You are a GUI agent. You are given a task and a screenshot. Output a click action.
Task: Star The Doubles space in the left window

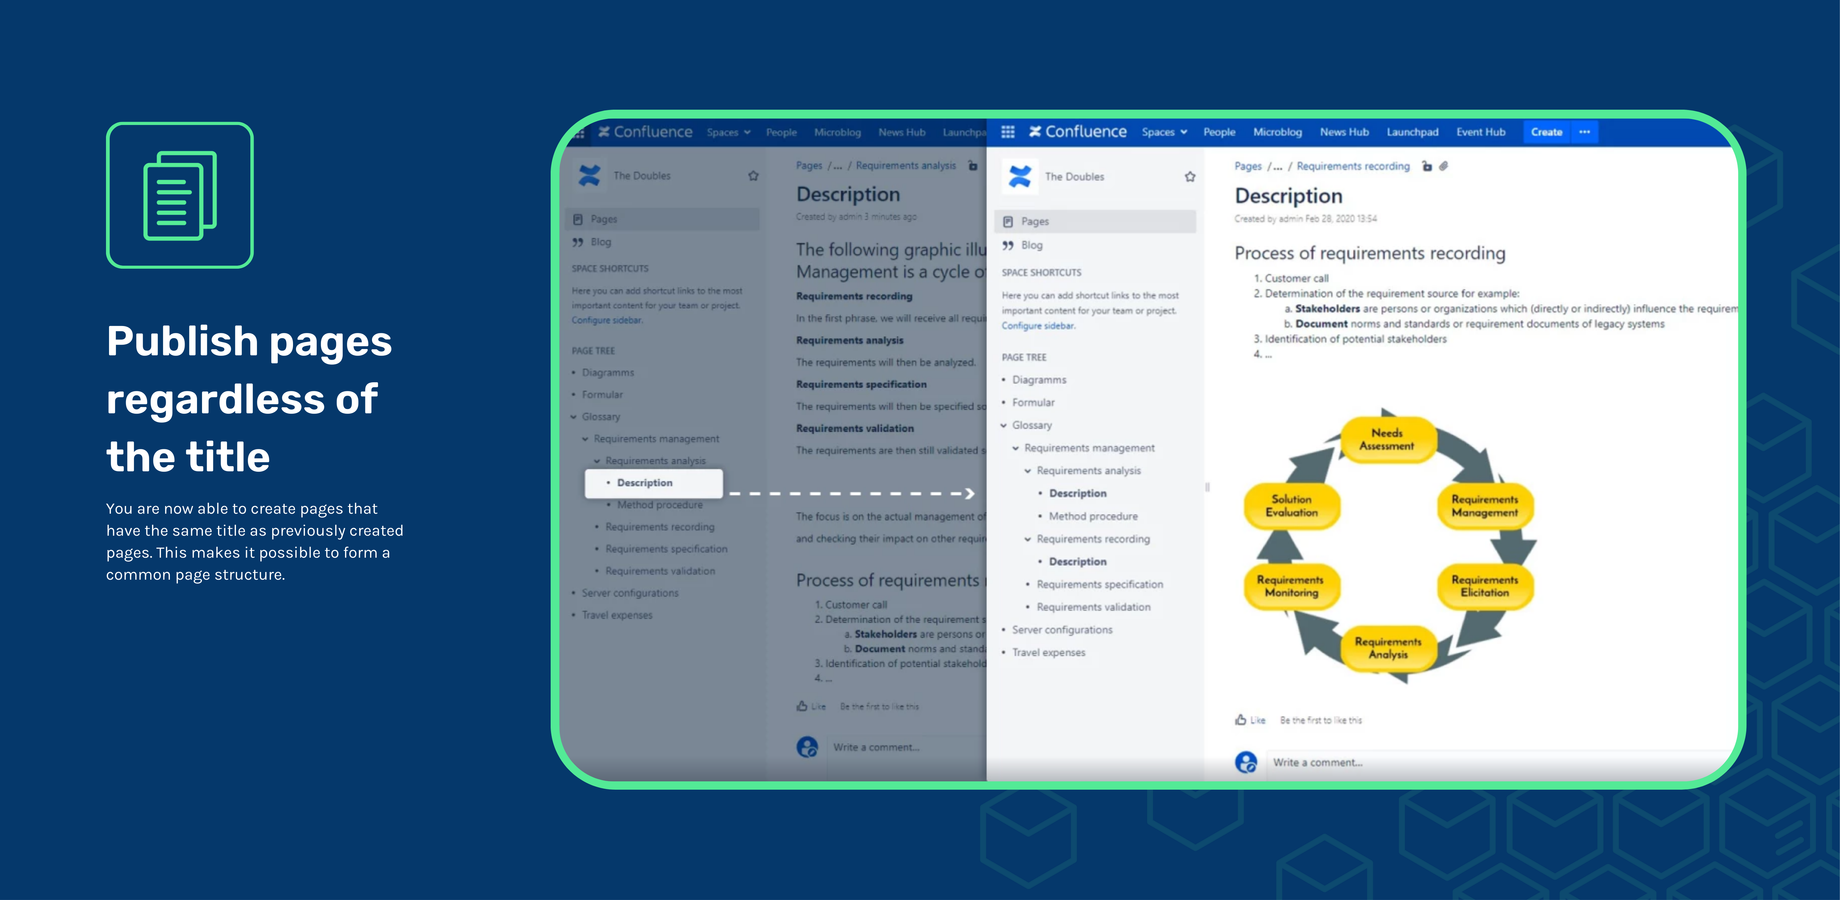coord(754,176)
